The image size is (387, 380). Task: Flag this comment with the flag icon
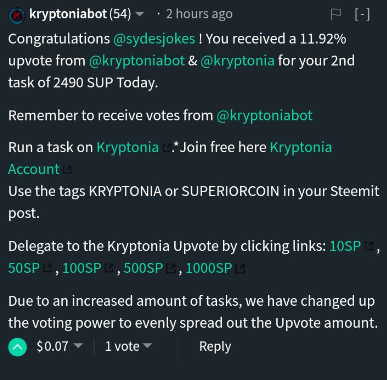(335, 14)
